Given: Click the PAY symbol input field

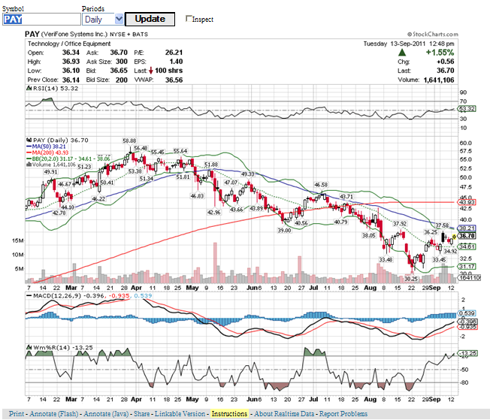Looking at the screenshot, I should click(x=41, y=19).
